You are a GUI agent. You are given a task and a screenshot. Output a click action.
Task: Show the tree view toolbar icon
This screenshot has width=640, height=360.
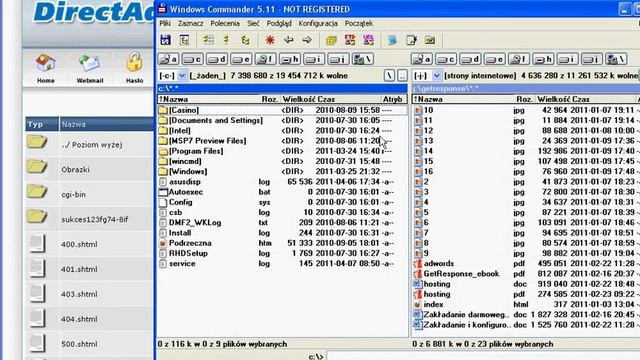pyautogui.click(x=245, y=40)
